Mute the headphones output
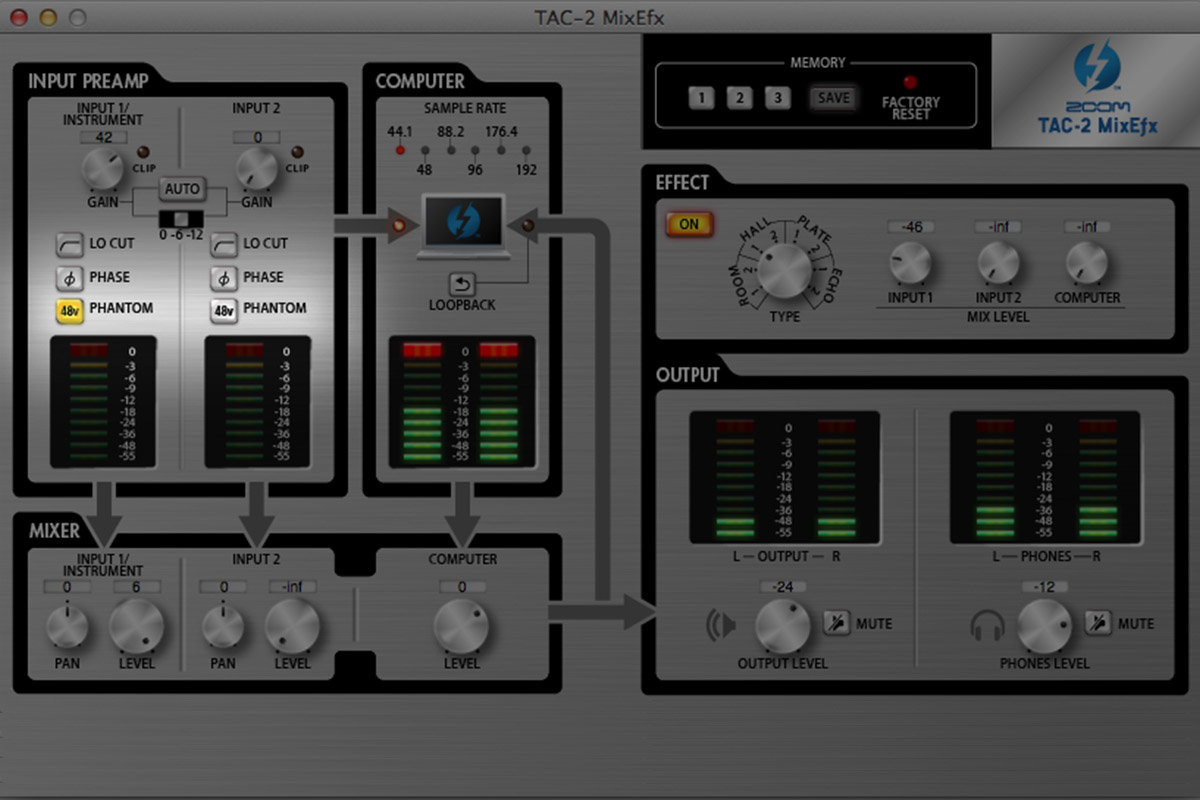 pyautogui.click(x=1098, y=623)
